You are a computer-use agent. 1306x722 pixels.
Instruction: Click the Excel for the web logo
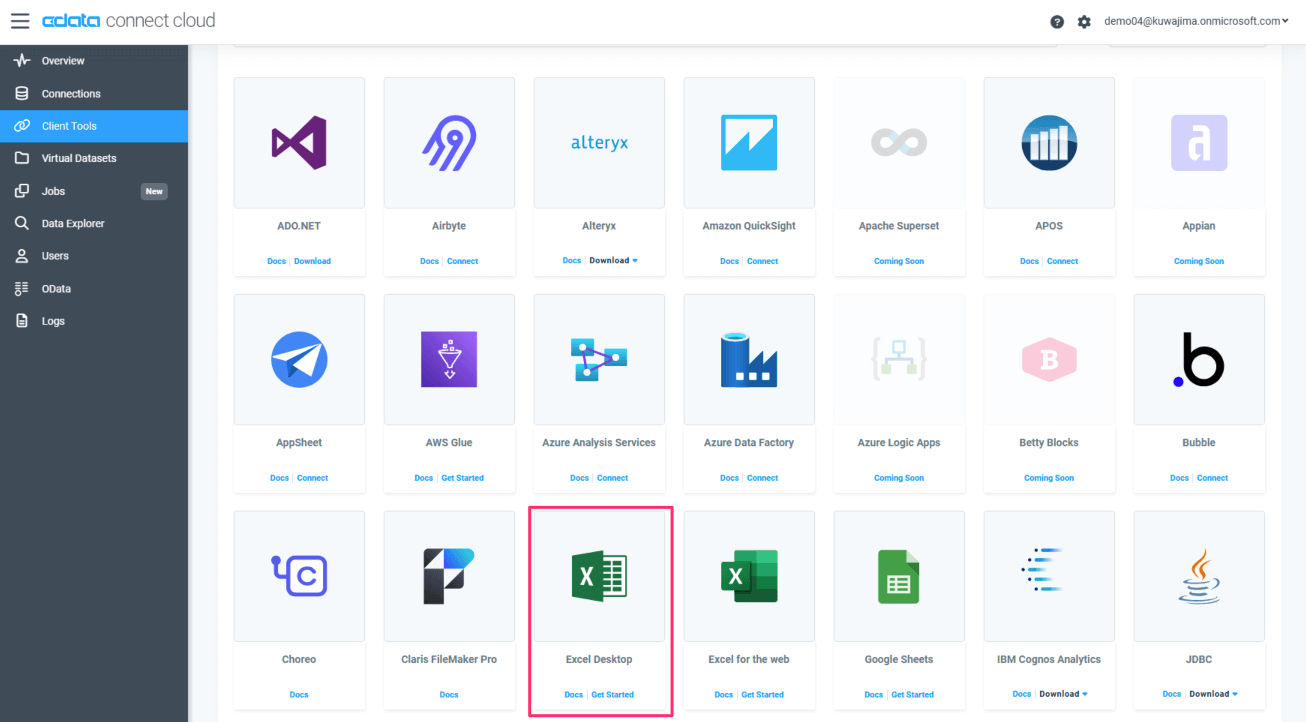pos(749,577)
